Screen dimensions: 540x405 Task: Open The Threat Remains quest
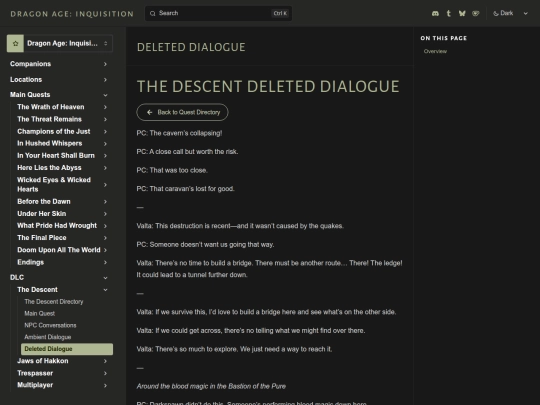tap(50, 119)
